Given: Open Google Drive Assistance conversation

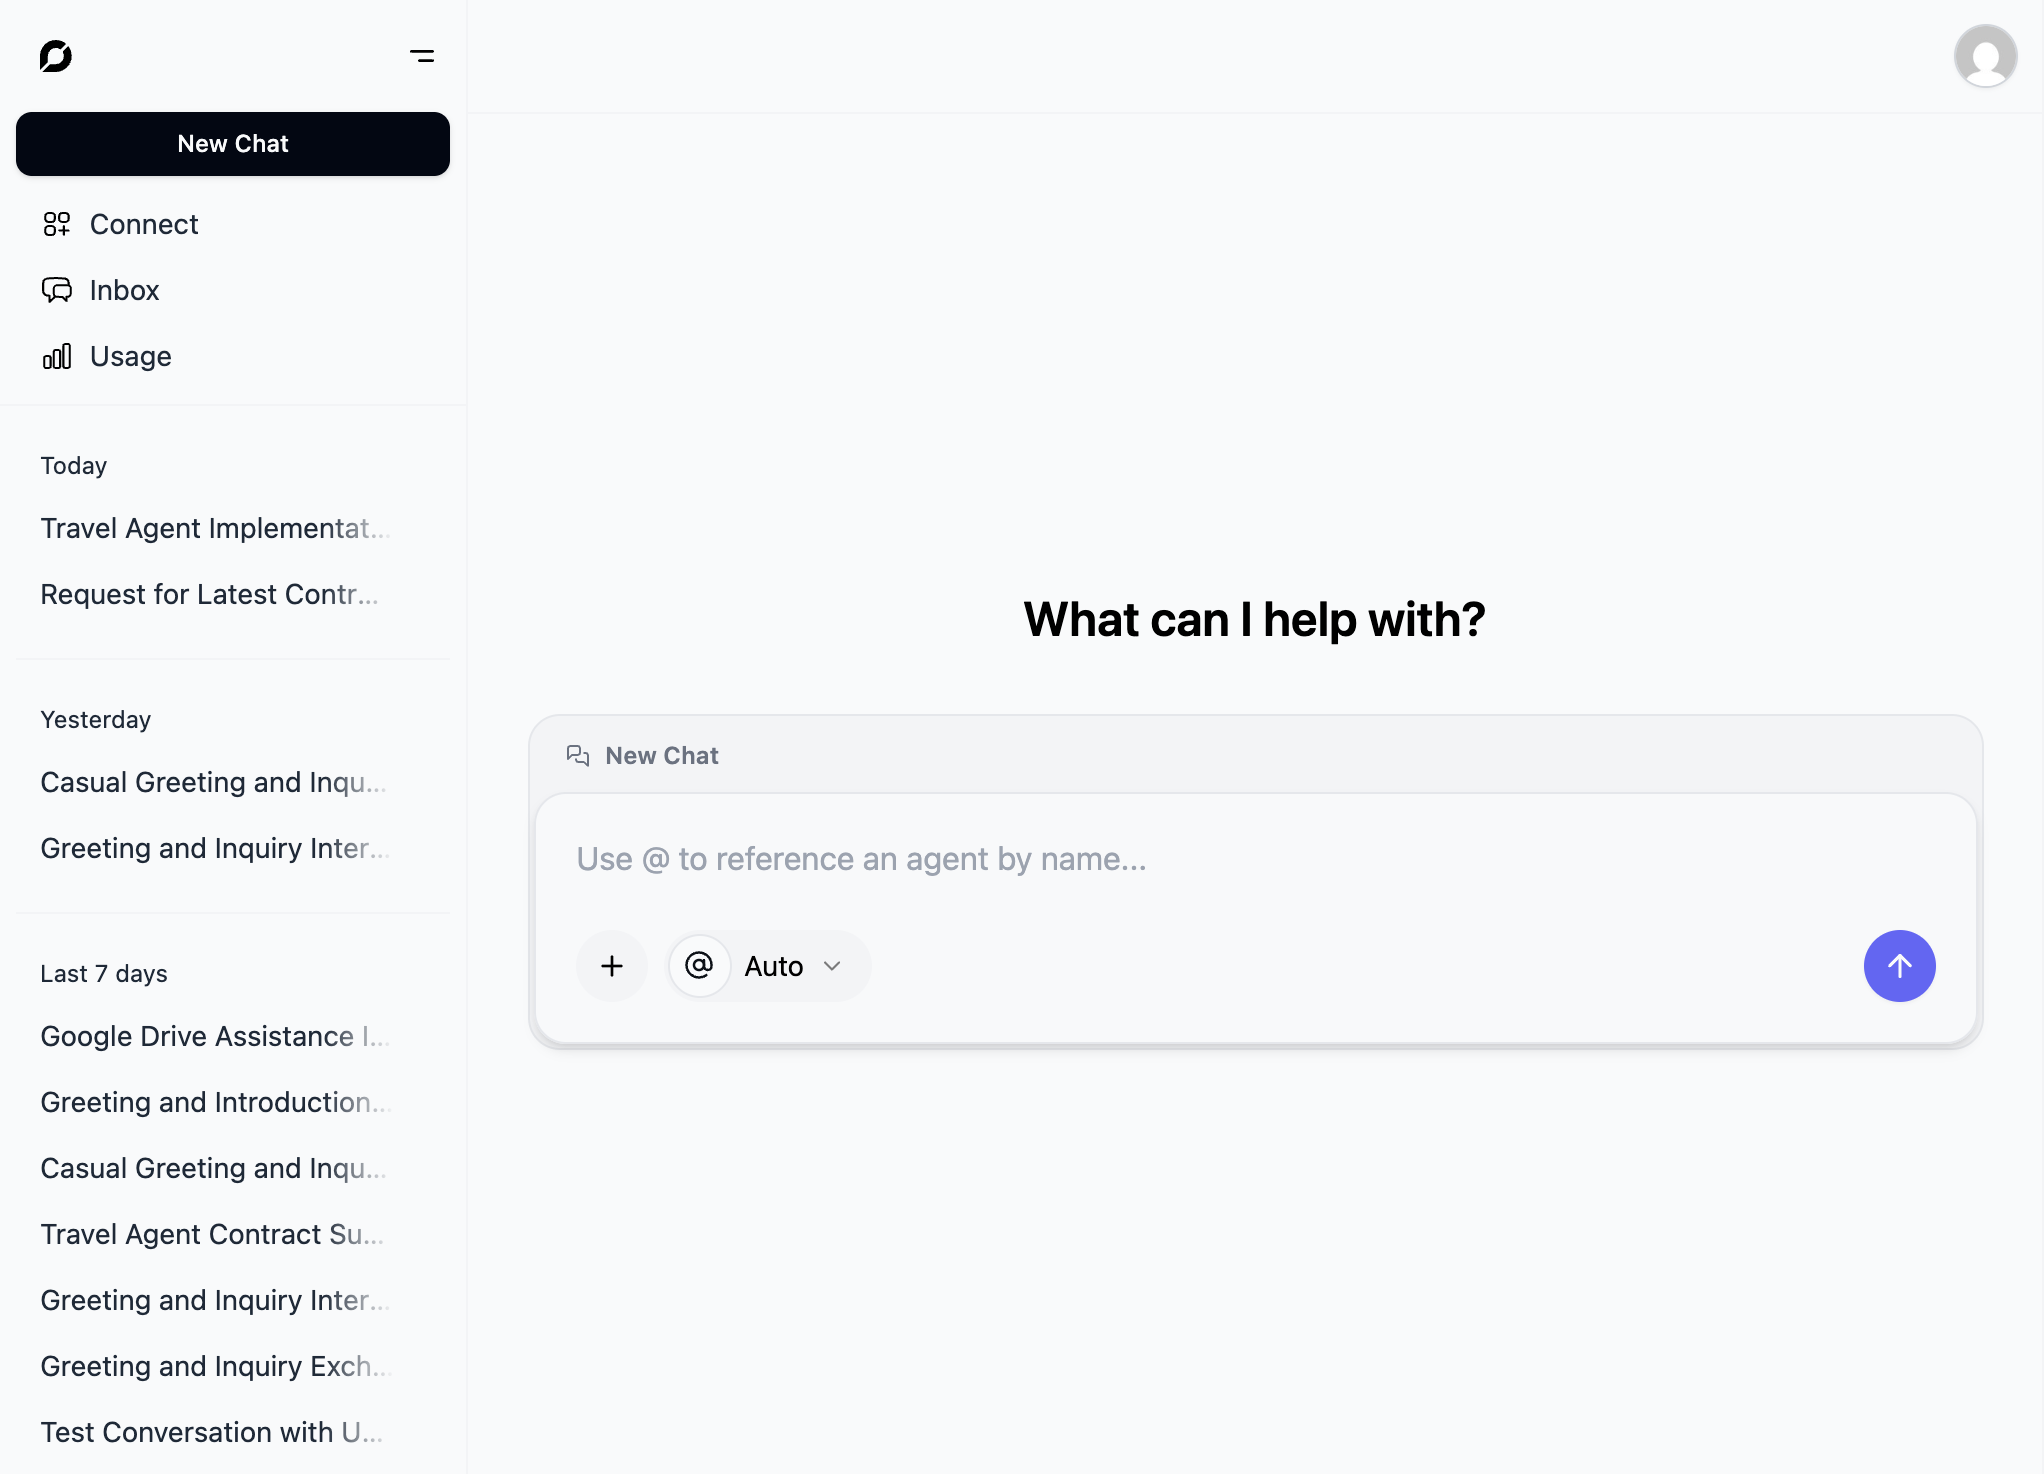Looking at the screenshot, I should (x=214, y=1037).
